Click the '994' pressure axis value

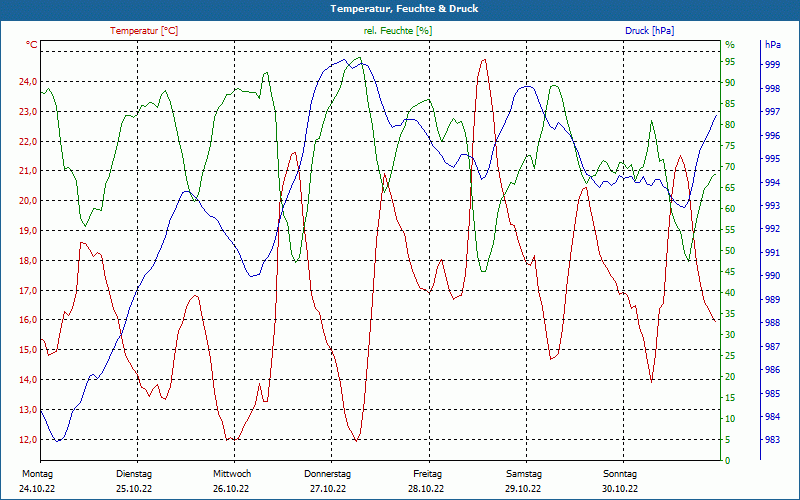(772, 183)
